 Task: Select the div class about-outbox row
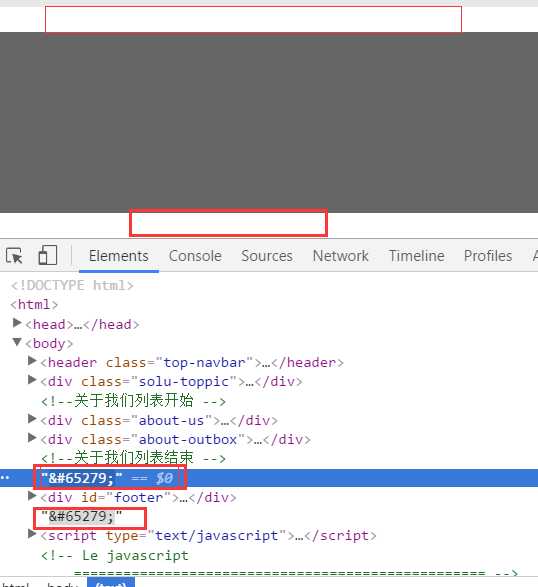tap(176, 439)
